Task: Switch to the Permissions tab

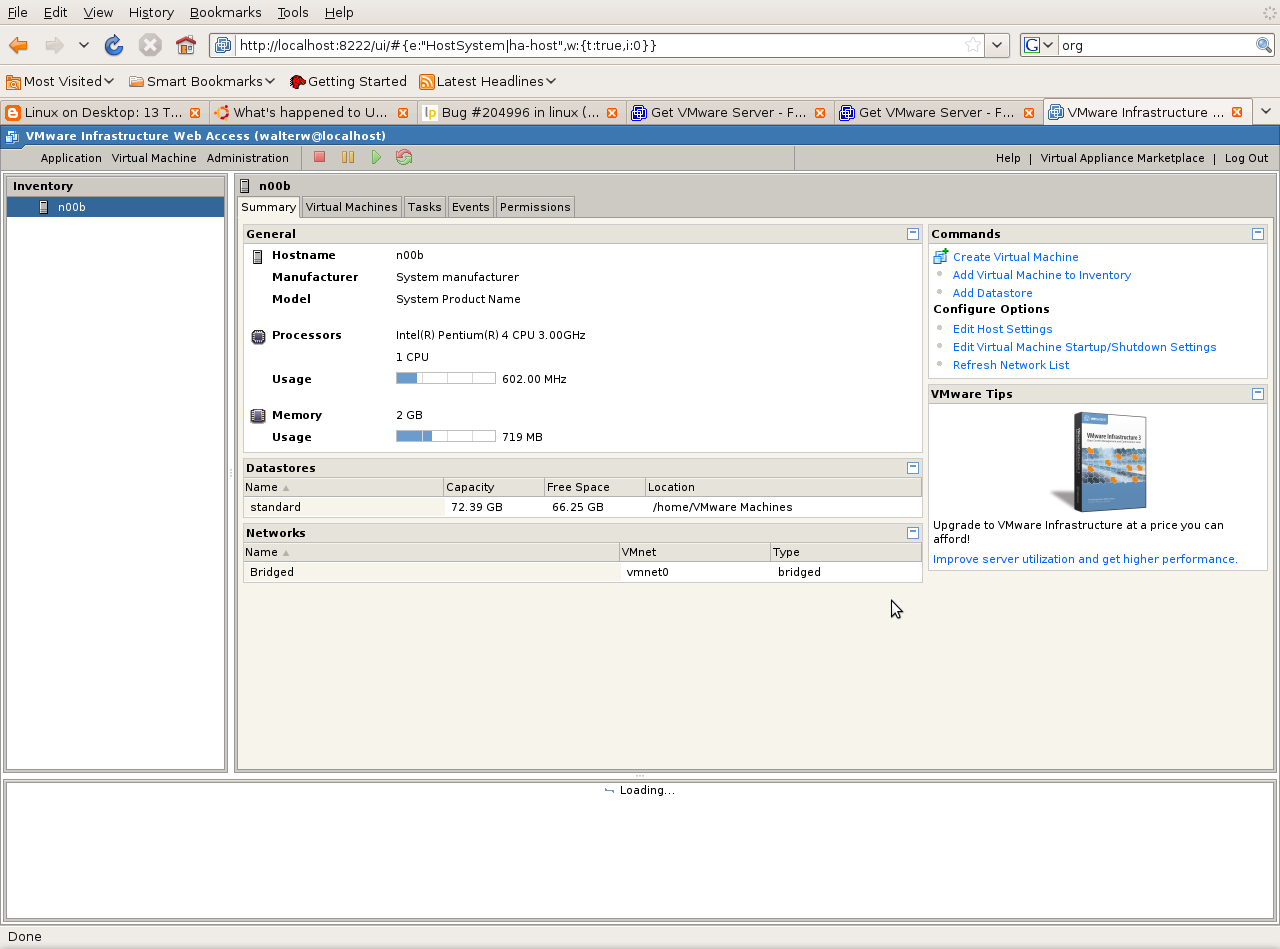Action: [x=535, y=207]
